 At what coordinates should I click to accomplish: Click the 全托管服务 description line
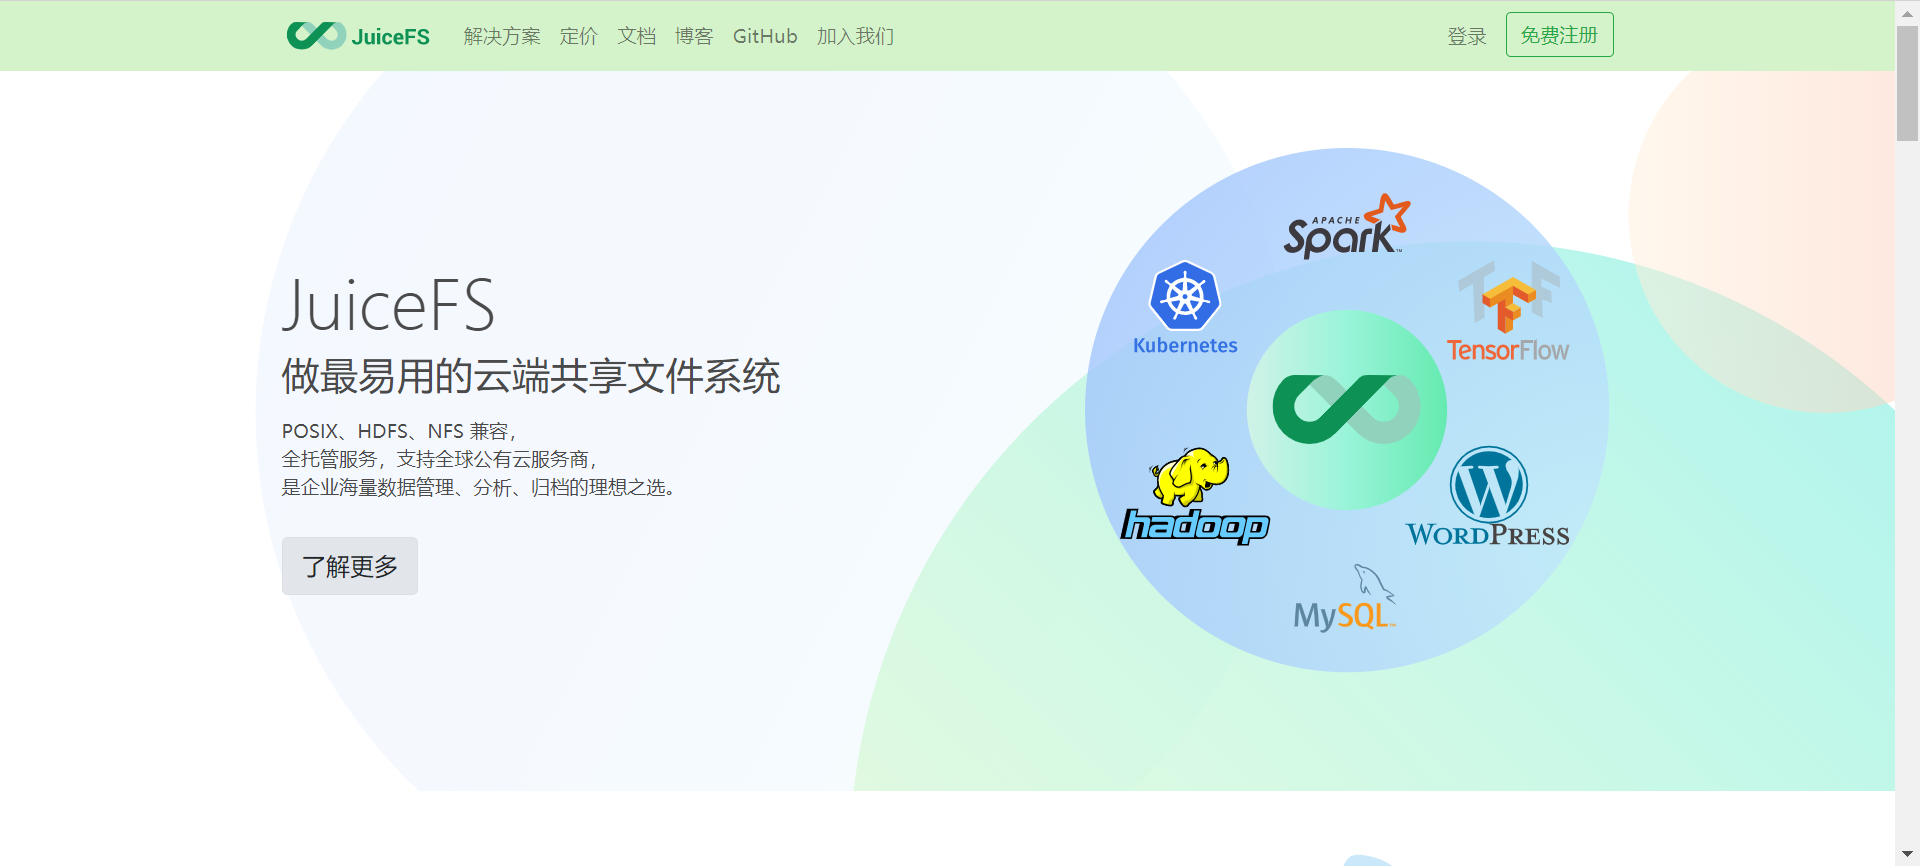tap(440, 459)
